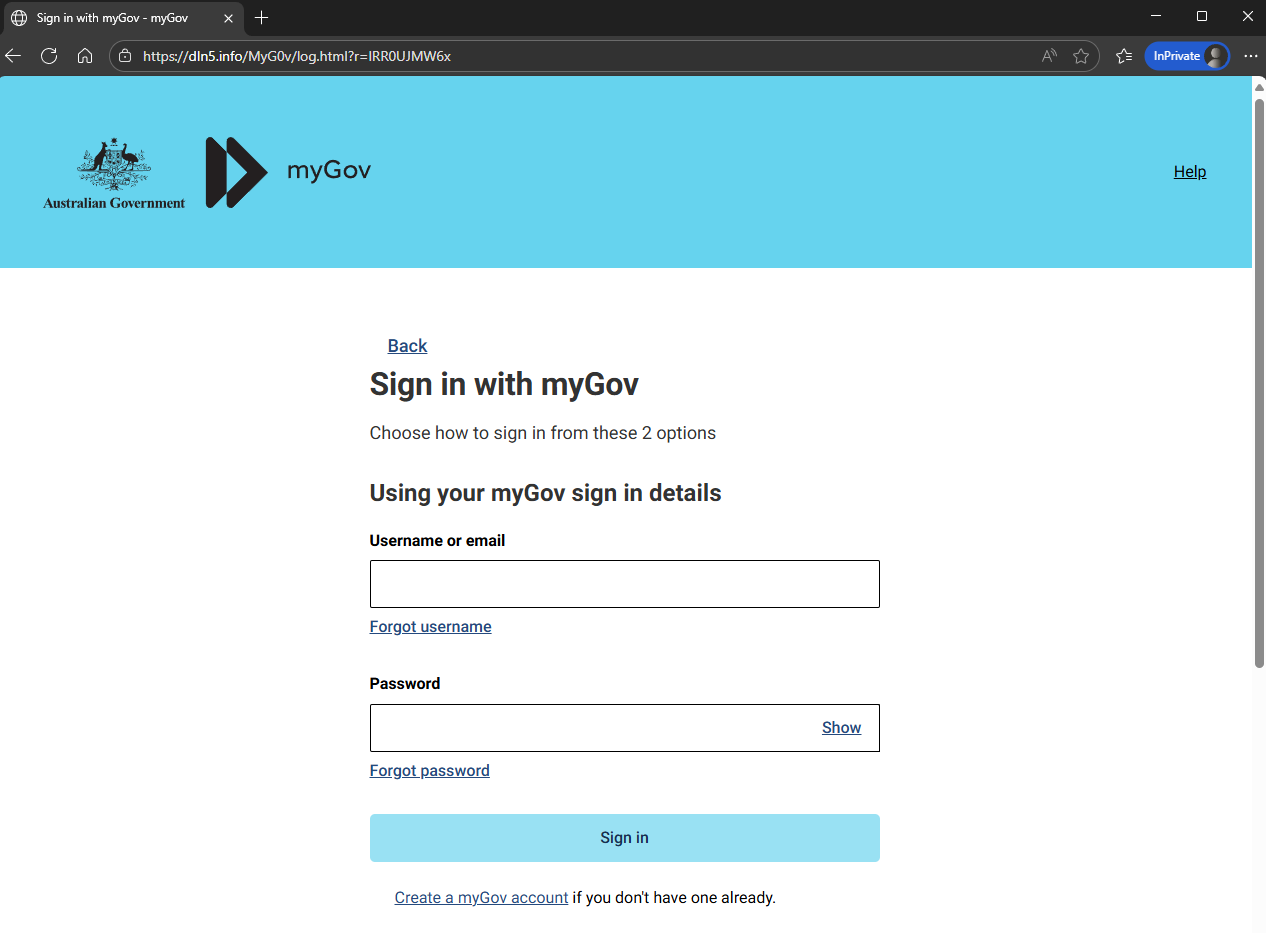Click the Sign in button
The image size is (1266, 933).
tap(625, 838)
